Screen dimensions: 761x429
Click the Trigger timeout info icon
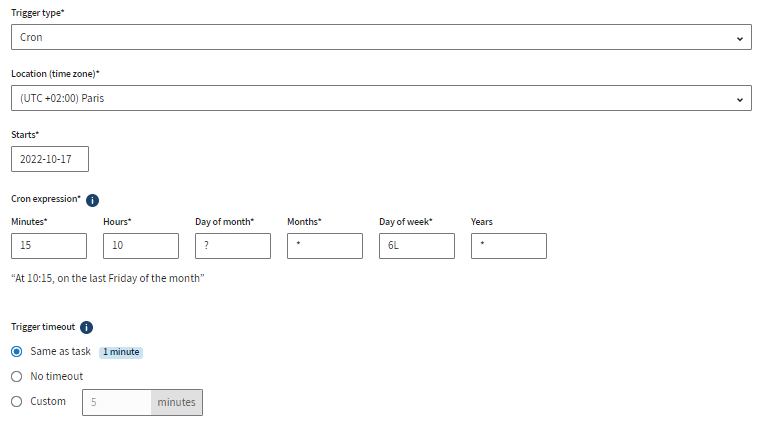coord(86,327)
